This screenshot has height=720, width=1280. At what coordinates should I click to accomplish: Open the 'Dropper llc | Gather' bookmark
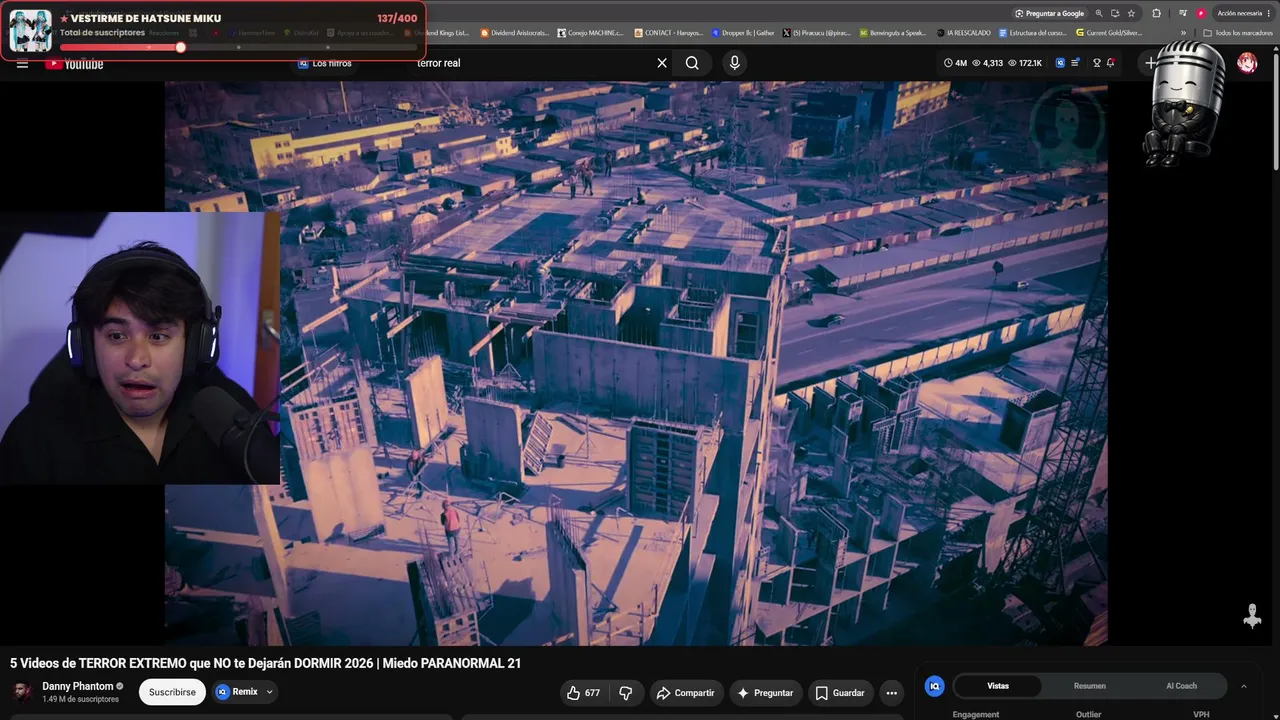click(743, 33)
